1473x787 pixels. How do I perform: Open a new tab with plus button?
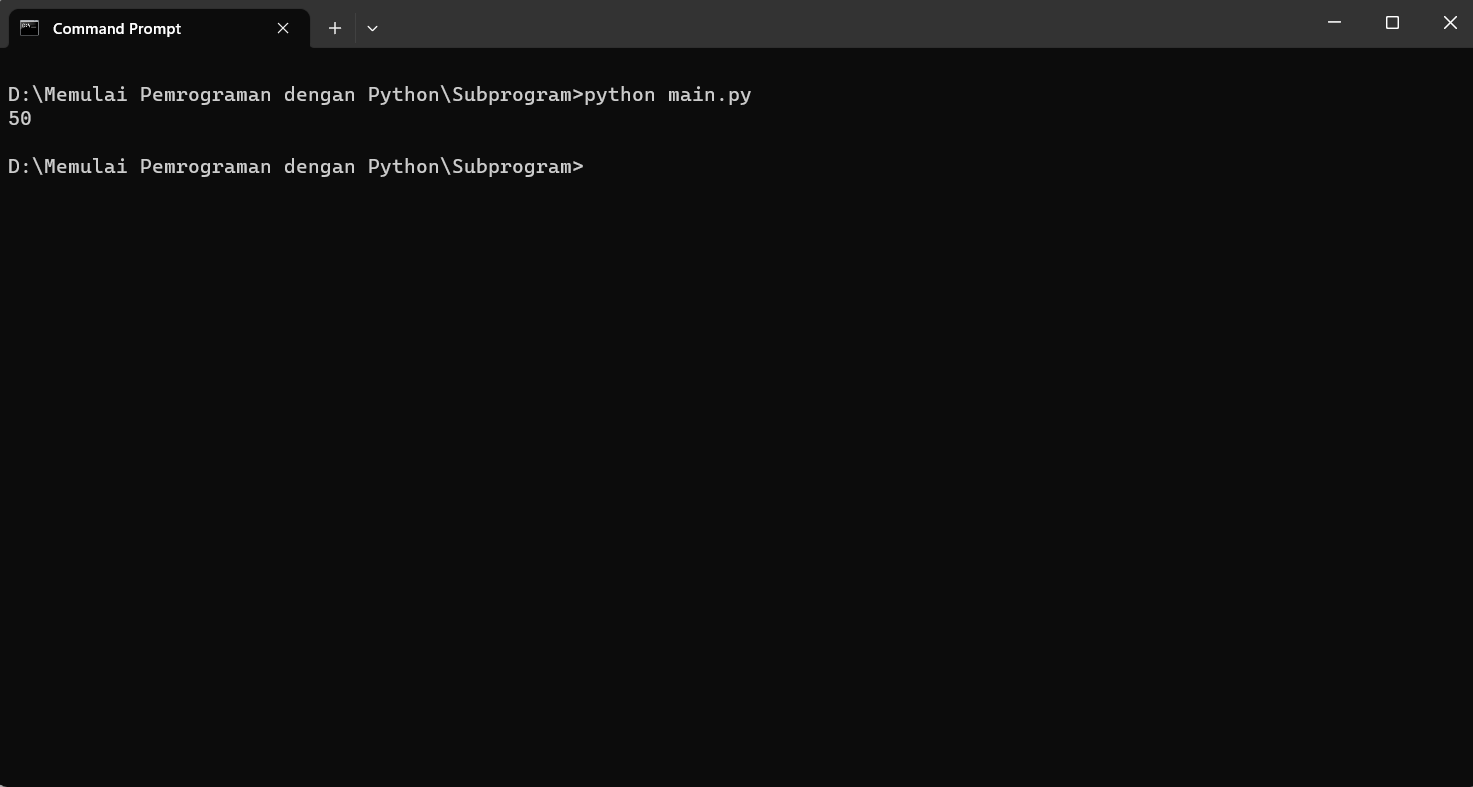335,28
